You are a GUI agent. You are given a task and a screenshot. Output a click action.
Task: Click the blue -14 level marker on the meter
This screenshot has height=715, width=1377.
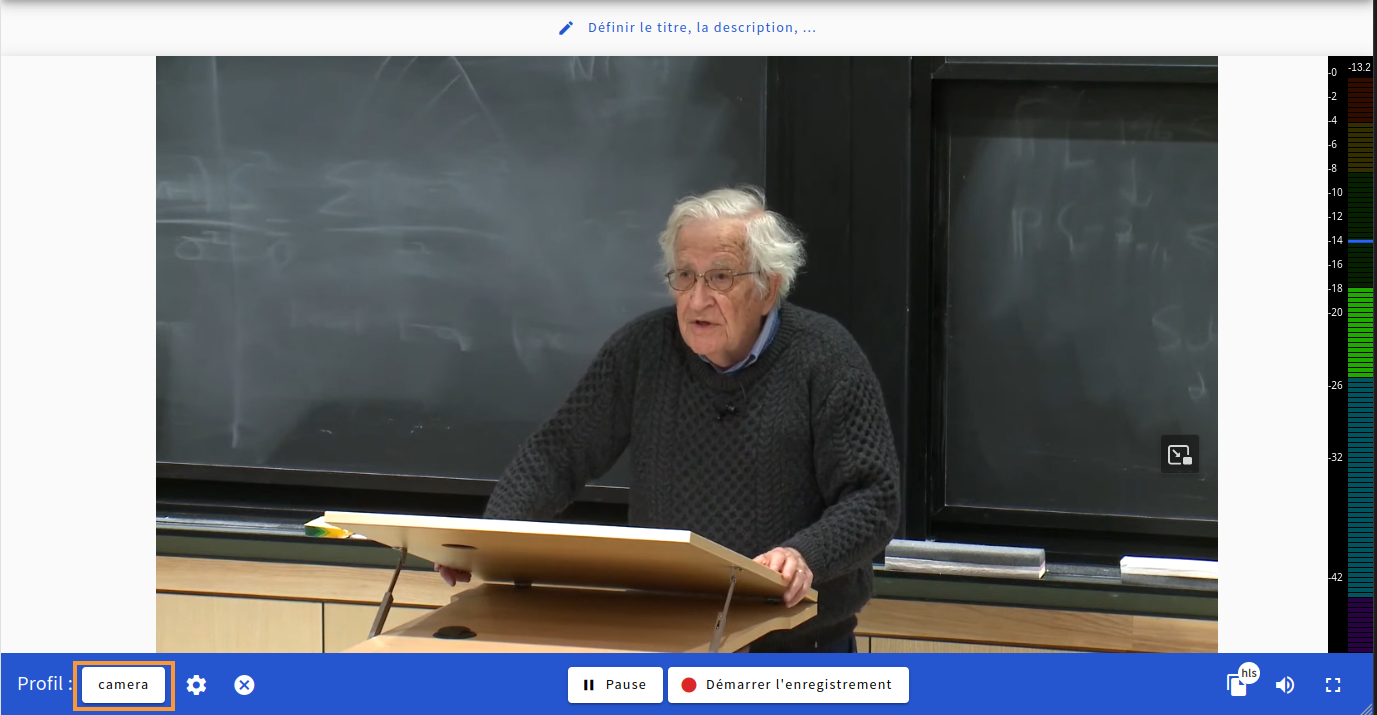pos(1360,241)
